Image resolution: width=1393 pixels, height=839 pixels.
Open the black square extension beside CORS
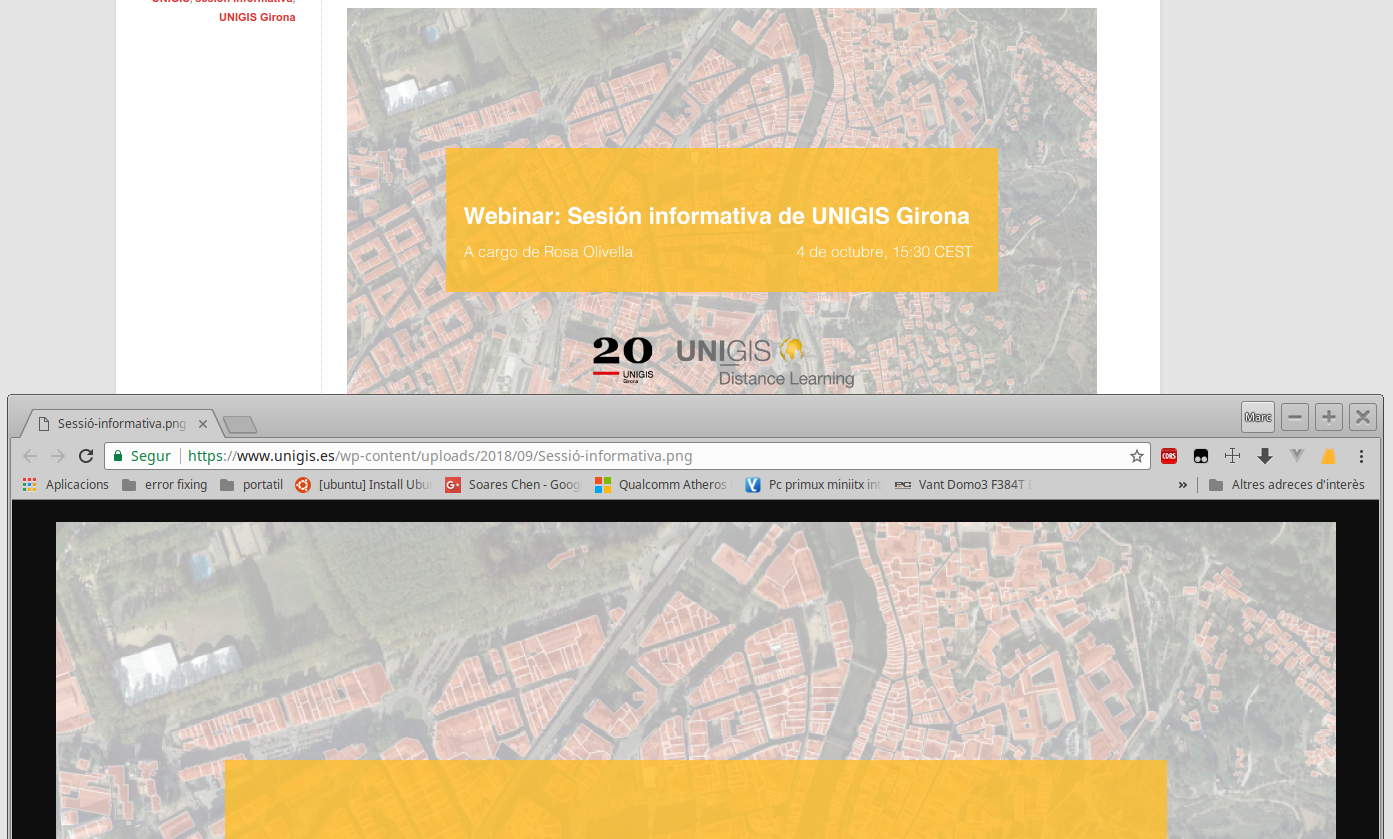[x=1201, y=456]
